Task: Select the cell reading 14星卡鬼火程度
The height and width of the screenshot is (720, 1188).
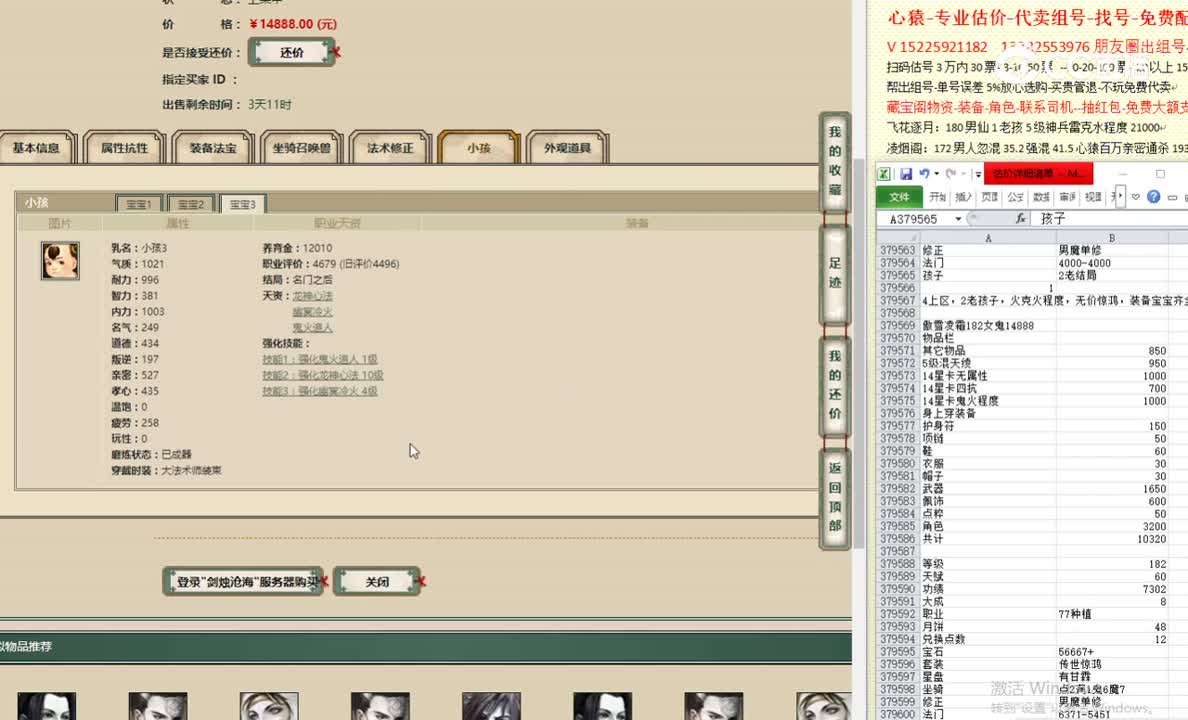Action: tap(988, 401)
